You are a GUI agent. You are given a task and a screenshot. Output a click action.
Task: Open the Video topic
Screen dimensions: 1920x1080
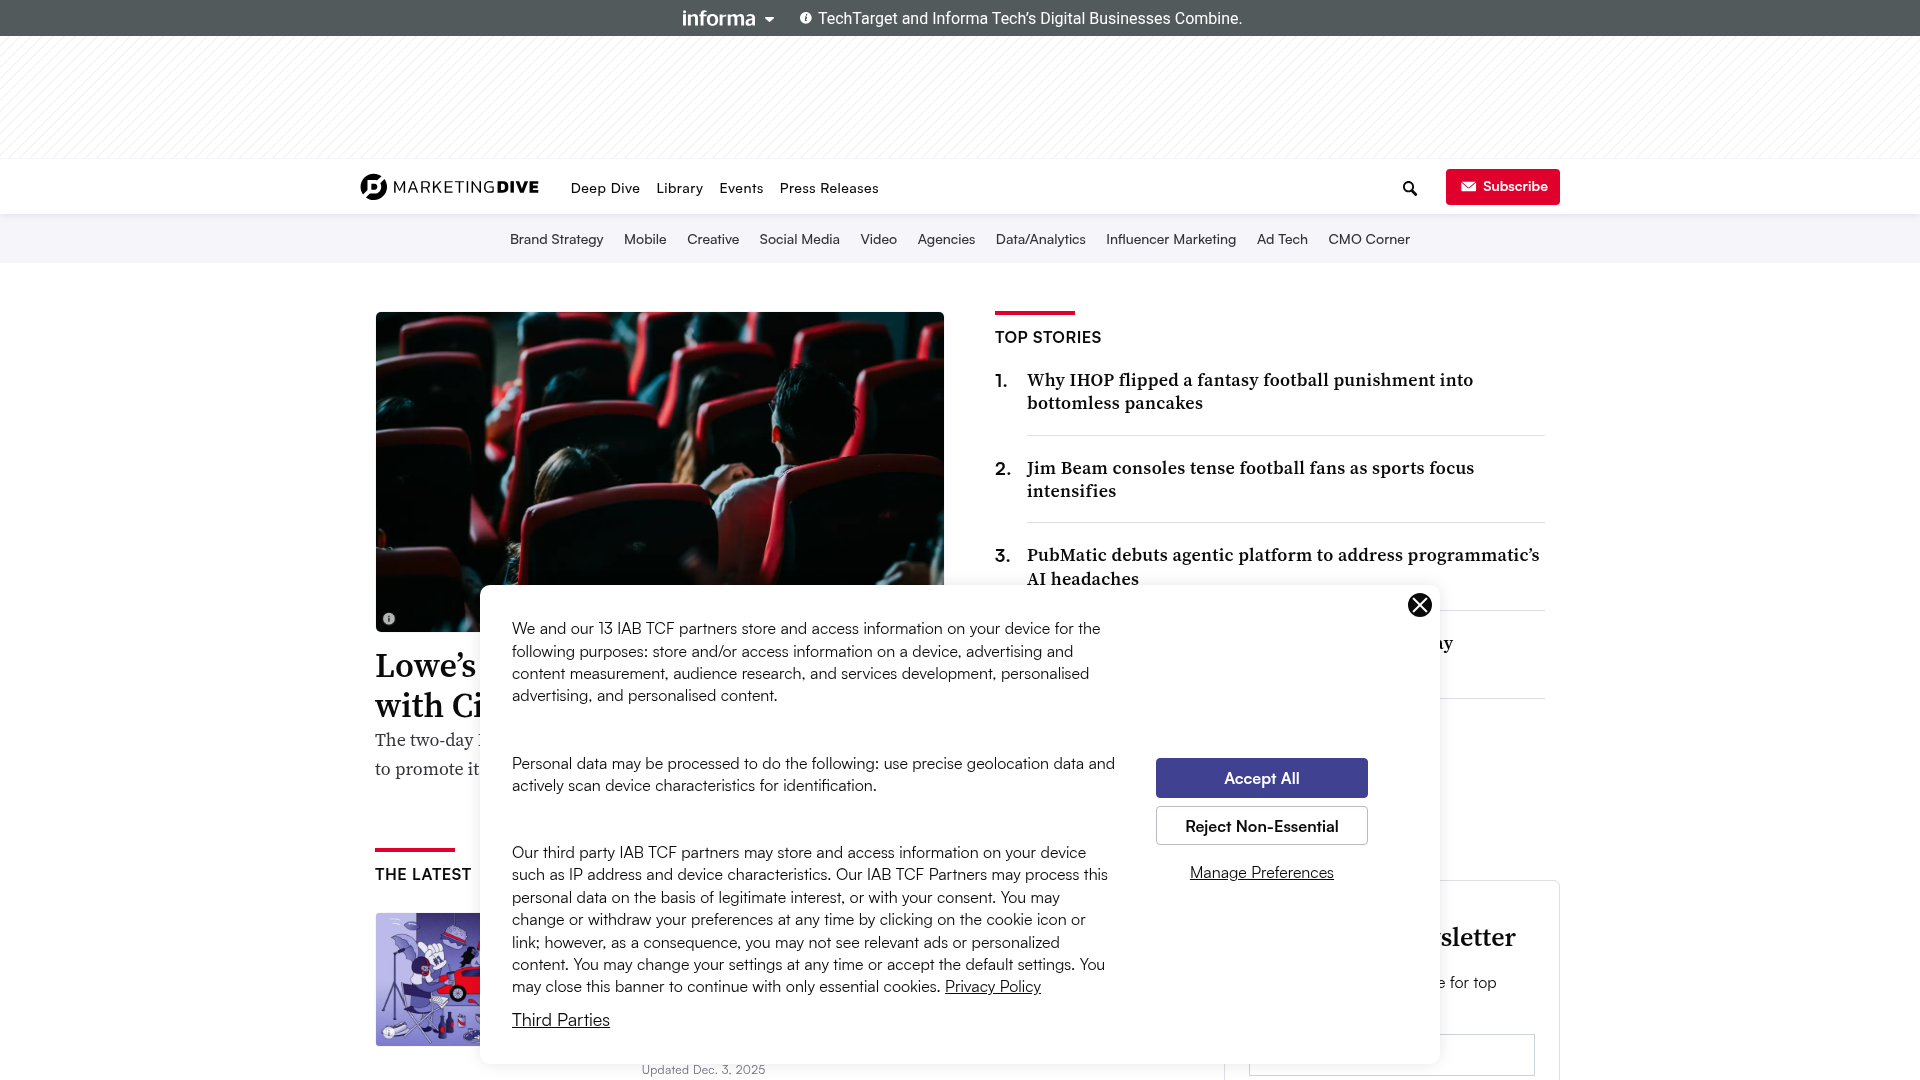[879, 239]
